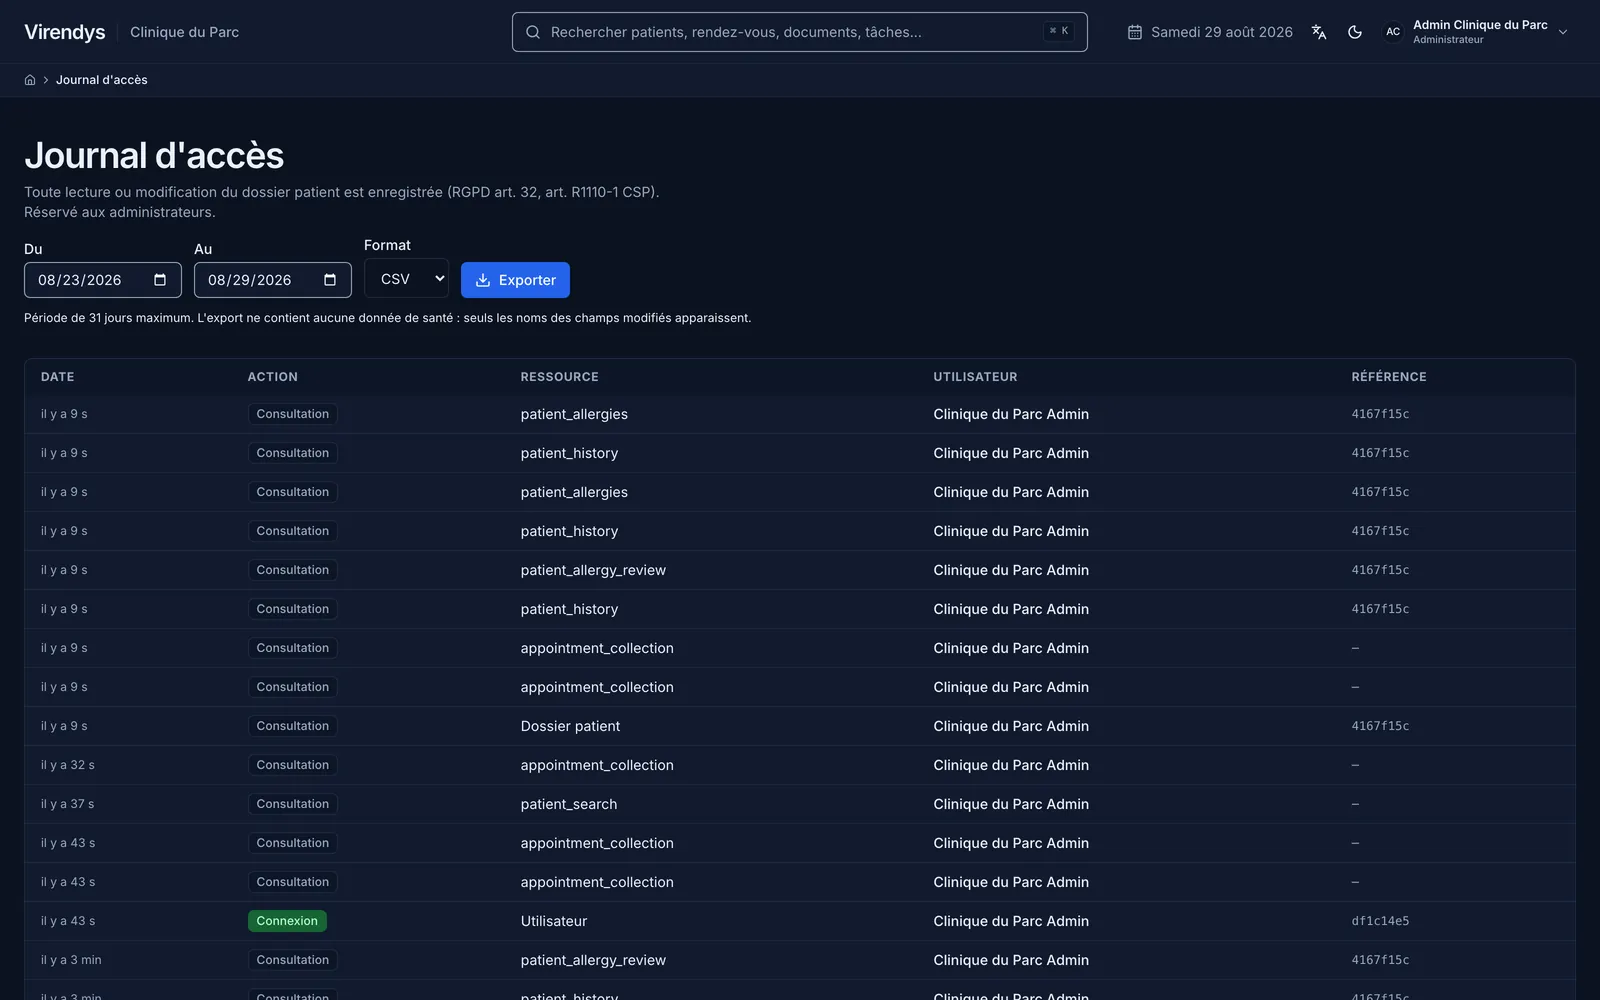
Task: Click Consultation badge in patient_search row
Action: pyautogui.click(x=292, y=804)
